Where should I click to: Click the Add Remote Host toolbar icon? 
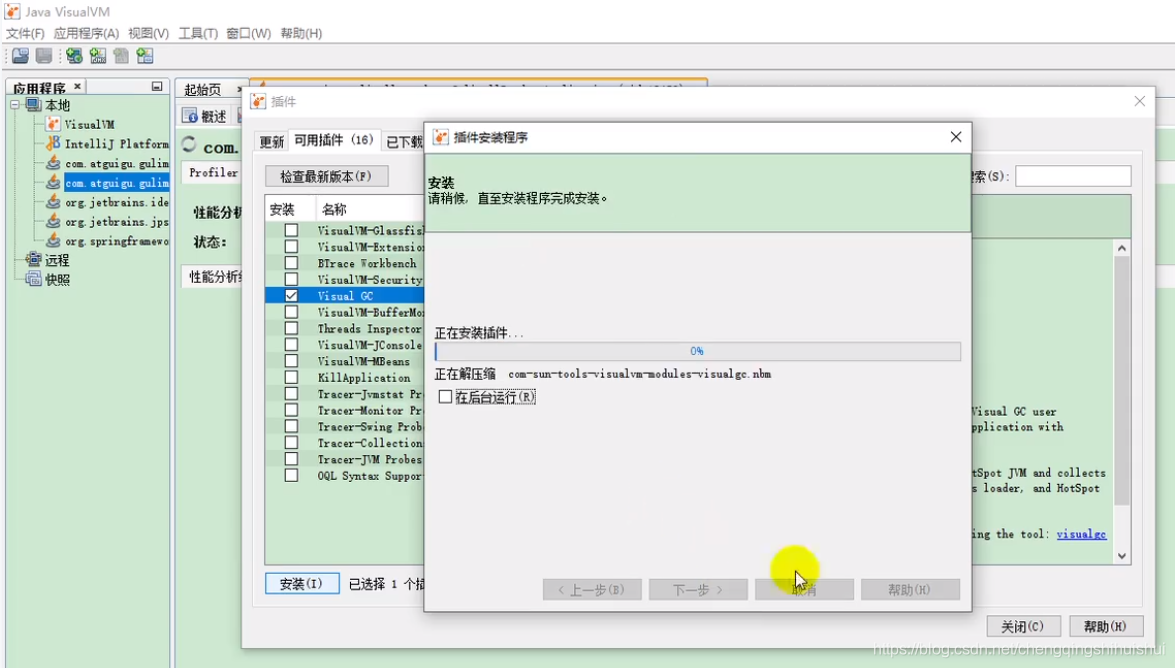[73, 55]
